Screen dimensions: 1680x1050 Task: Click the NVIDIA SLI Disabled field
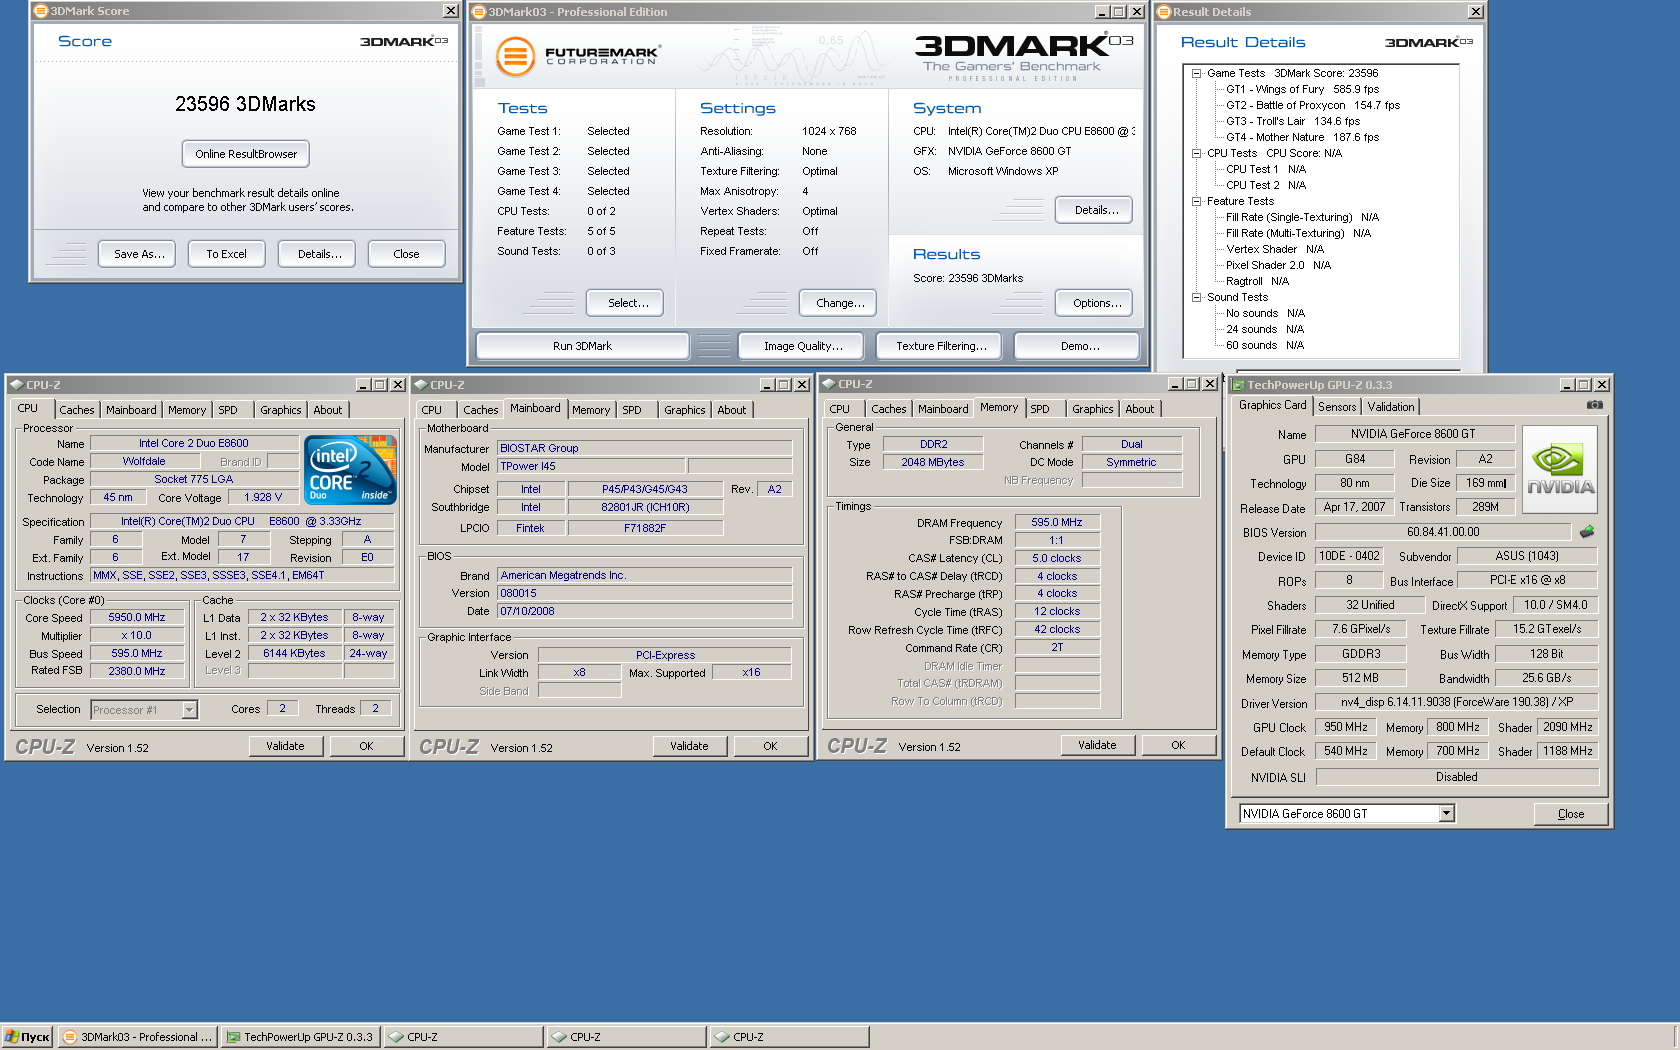click(x=1457, y=777)
